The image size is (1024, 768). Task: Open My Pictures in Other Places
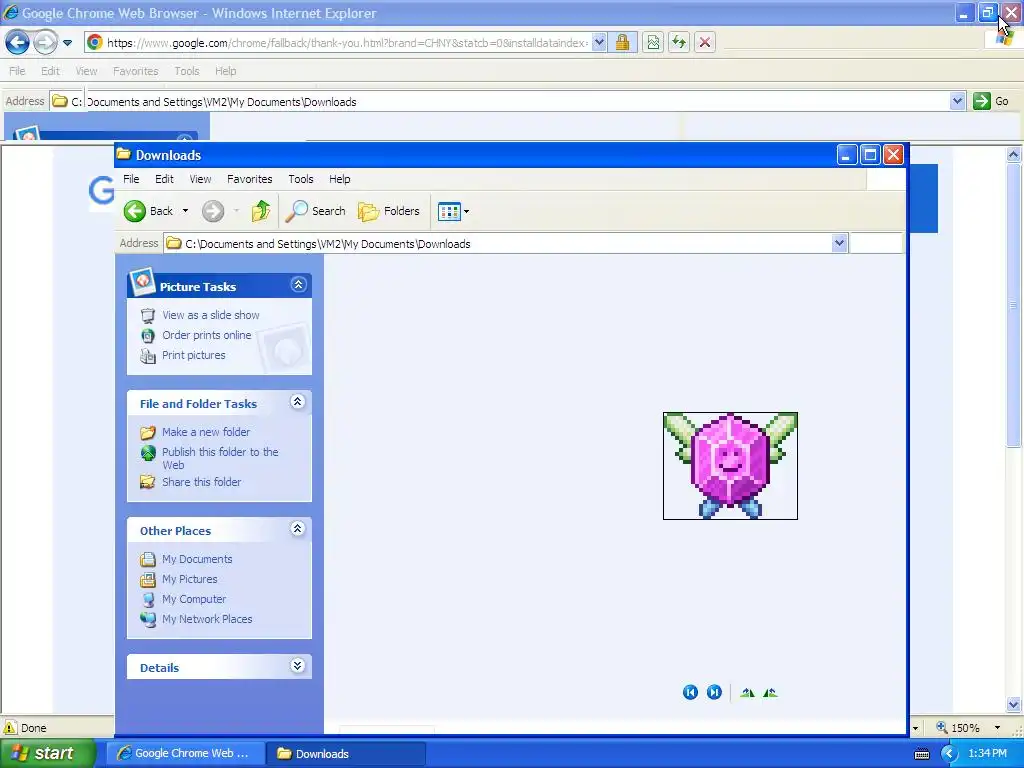coord(189,579)
